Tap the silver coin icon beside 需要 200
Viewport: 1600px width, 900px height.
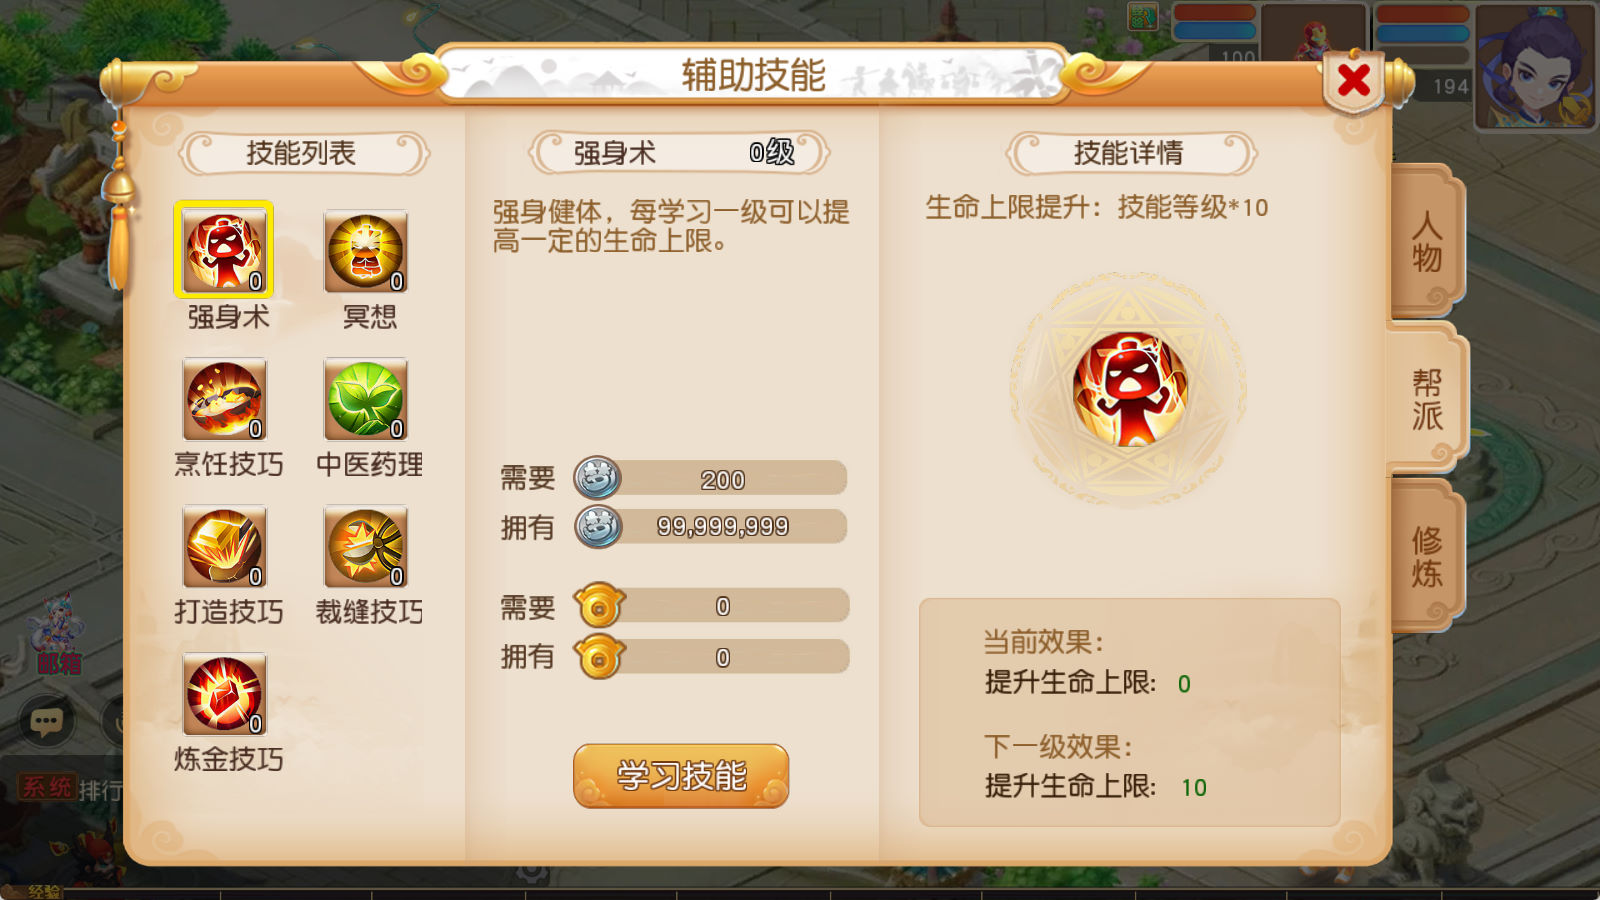point(597,478)
